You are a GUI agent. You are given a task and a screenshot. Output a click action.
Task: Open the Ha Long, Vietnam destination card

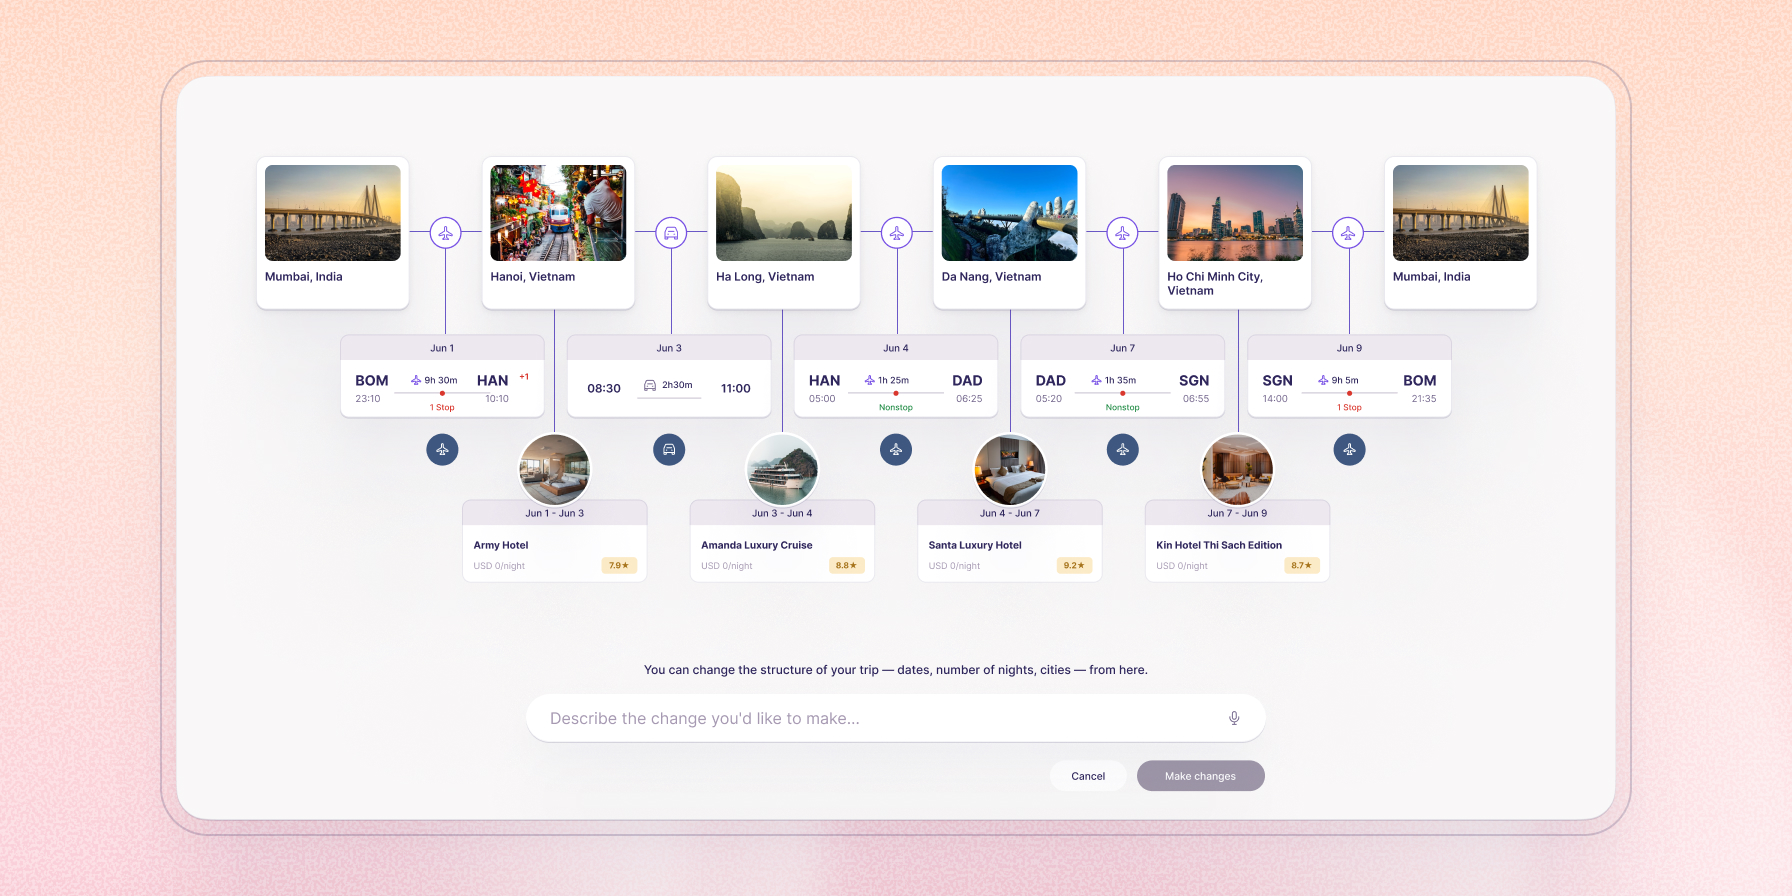click(x=784, y=233)
